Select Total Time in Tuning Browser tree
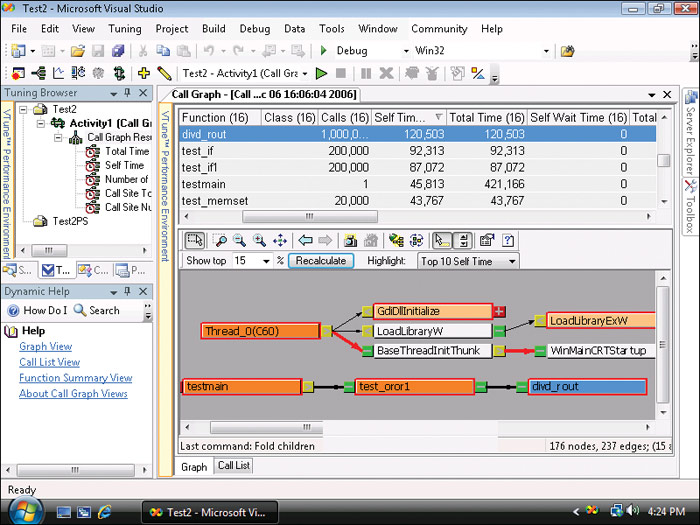700x525 pixels. (x=127, y=151)
